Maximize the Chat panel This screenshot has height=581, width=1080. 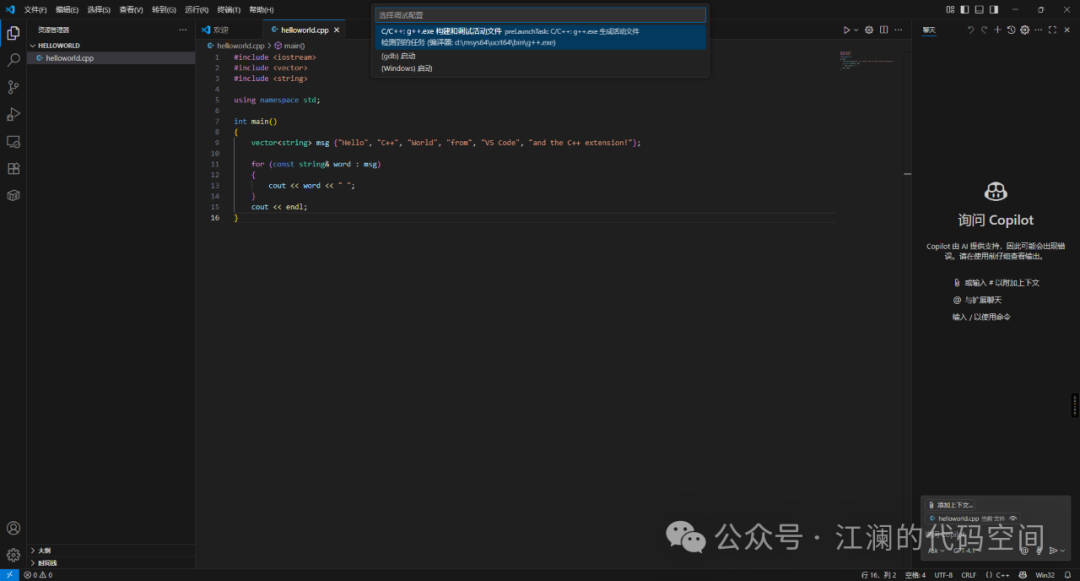coord(1052,30)
